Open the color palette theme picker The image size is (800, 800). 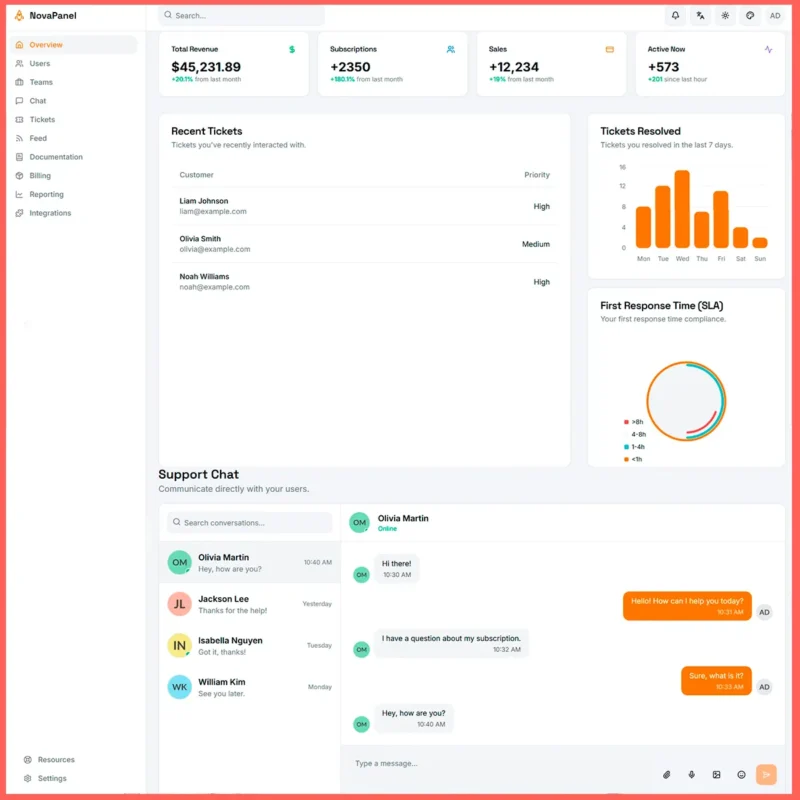pos(750,16)
